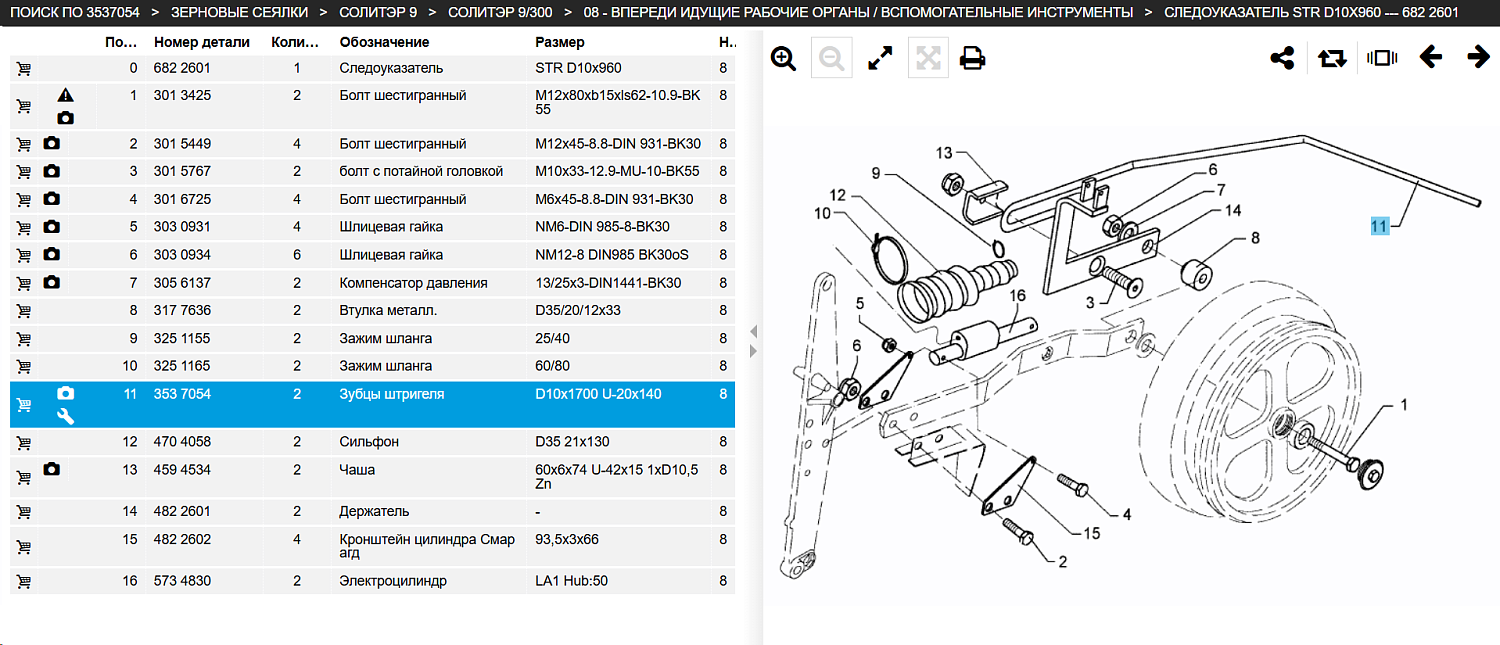Go to previous diagram arrow

(x=1431, y=57)
